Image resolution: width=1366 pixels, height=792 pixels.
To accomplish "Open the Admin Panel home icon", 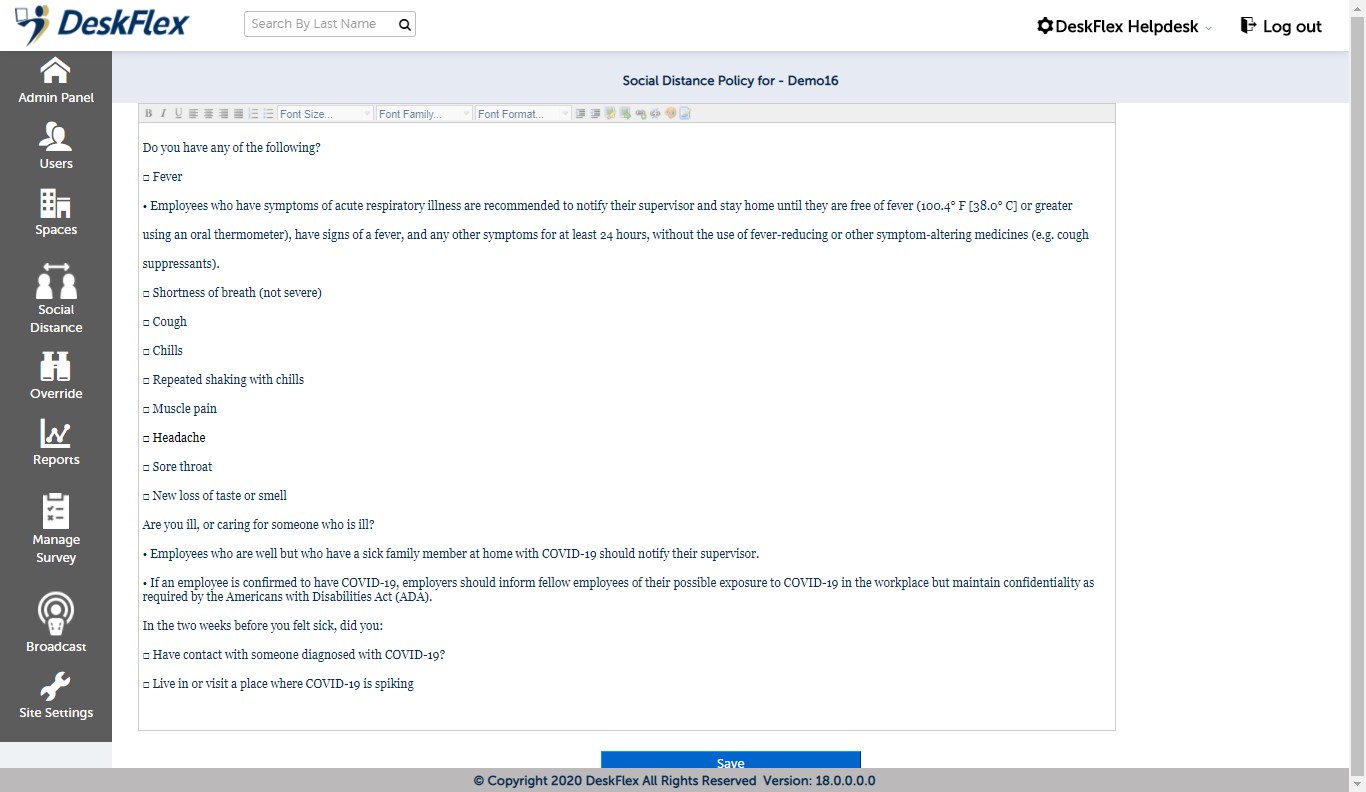I will click(56, 71).
